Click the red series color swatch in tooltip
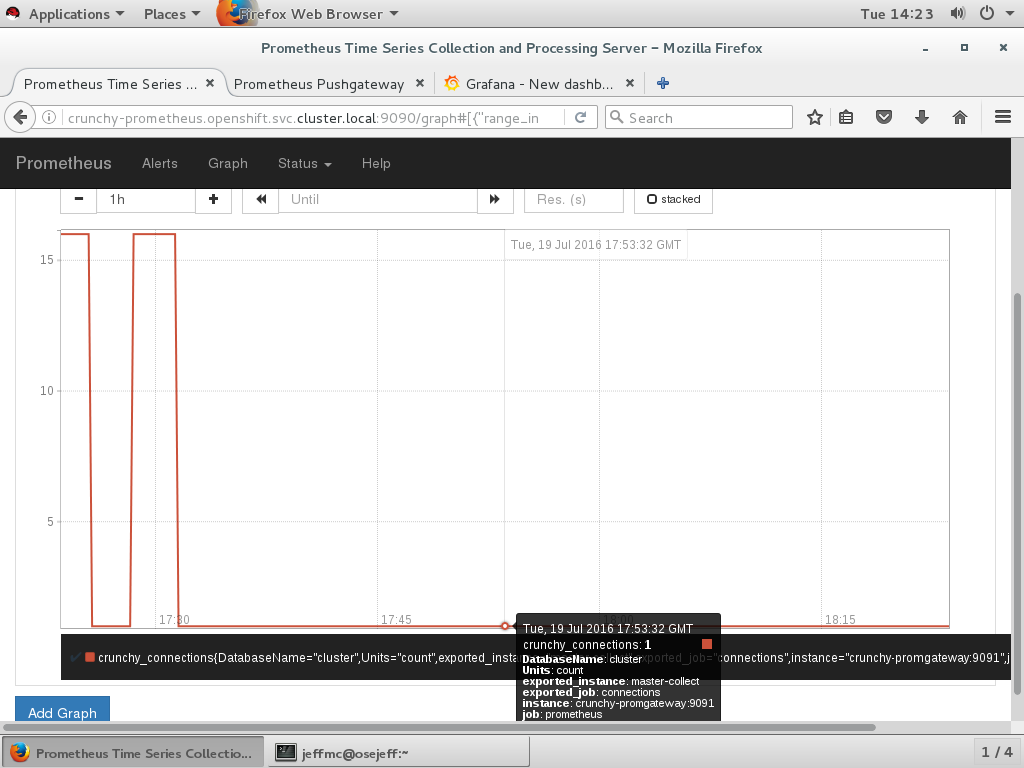The width and height of the screenshot is (1024, 768). pyautogui.click(x=707, y=645)
